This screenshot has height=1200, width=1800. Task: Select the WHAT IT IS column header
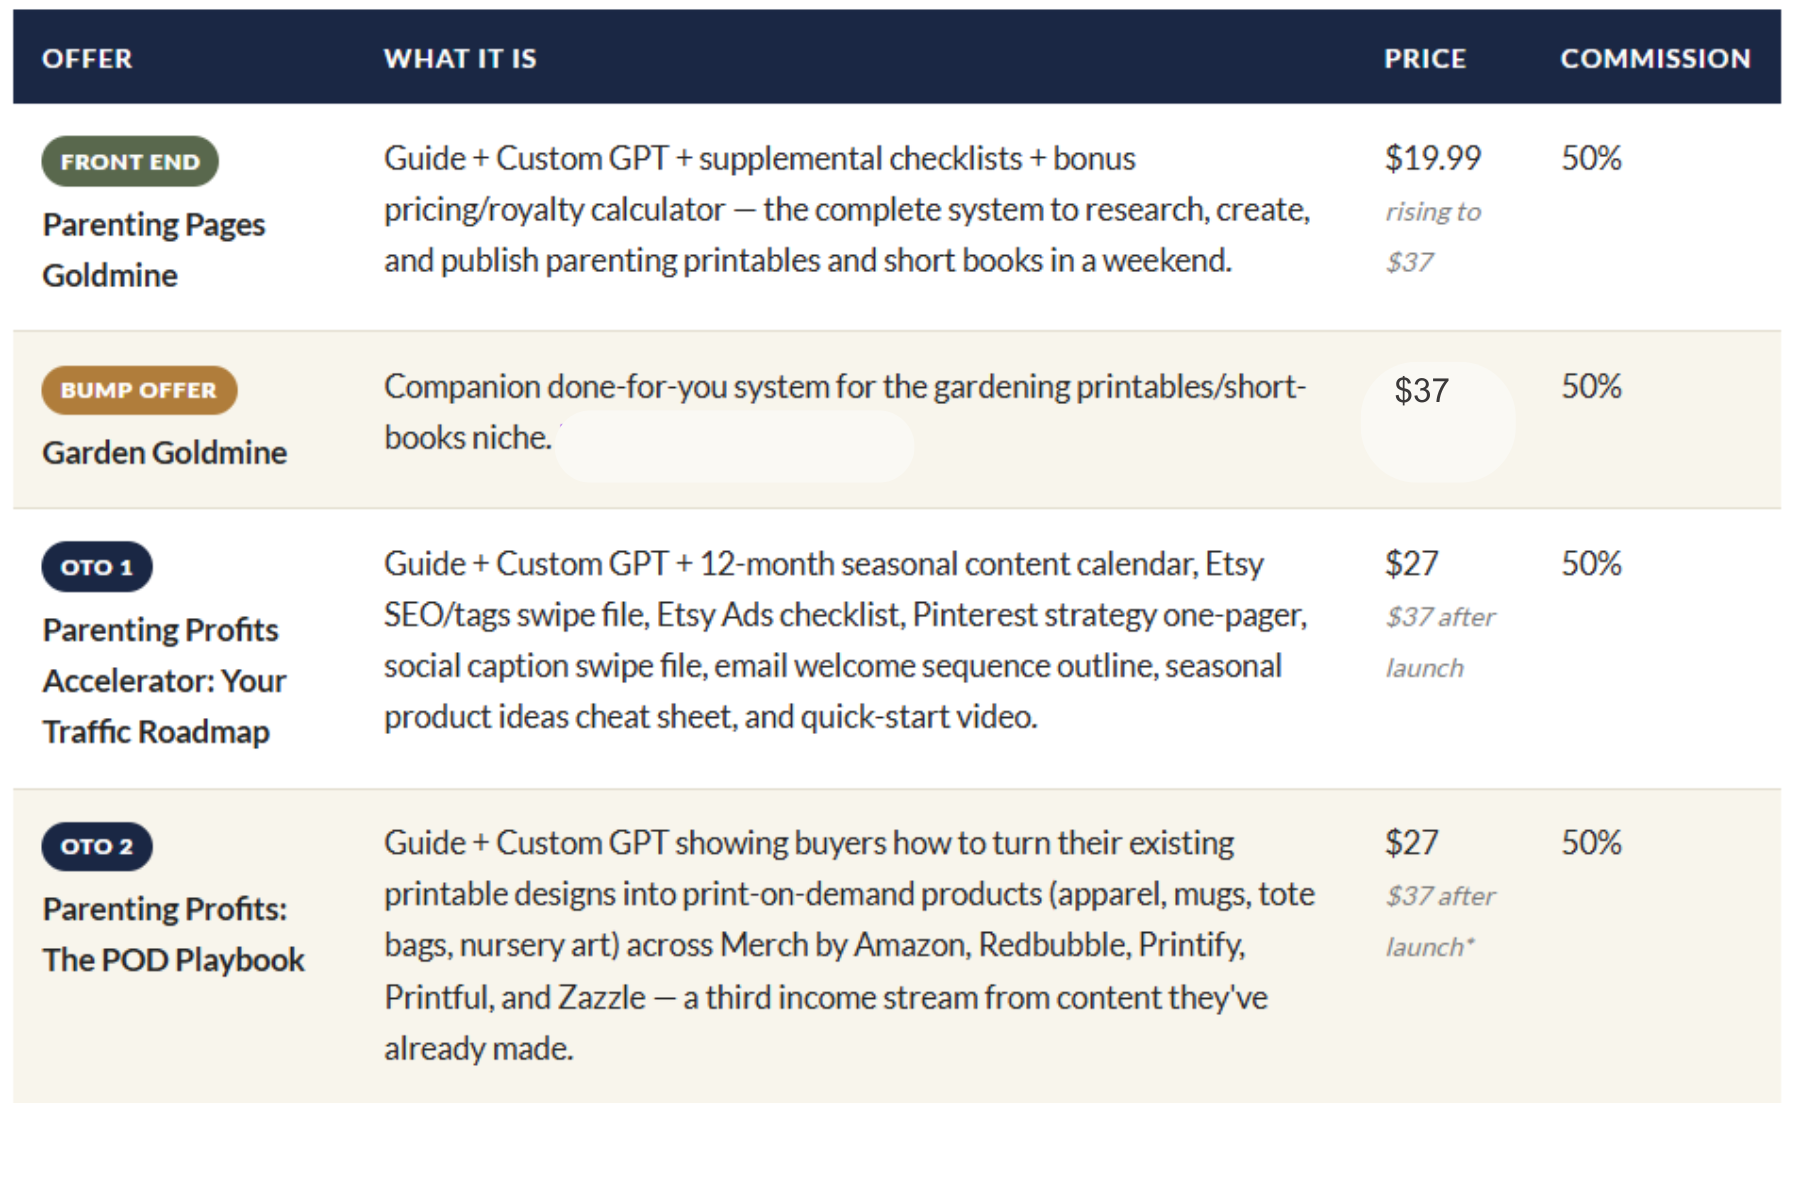tap(460, 59)
